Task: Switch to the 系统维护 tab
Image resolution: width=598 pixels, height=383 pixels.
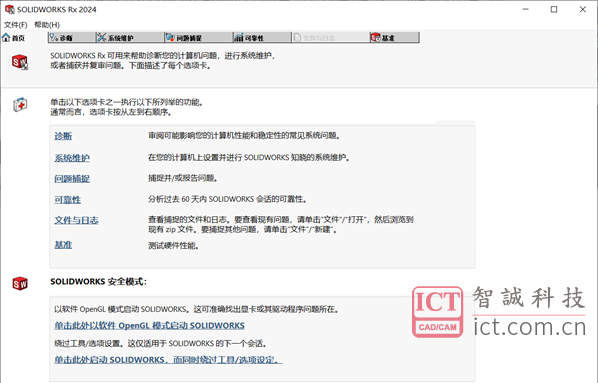Action: coord(130,37)
